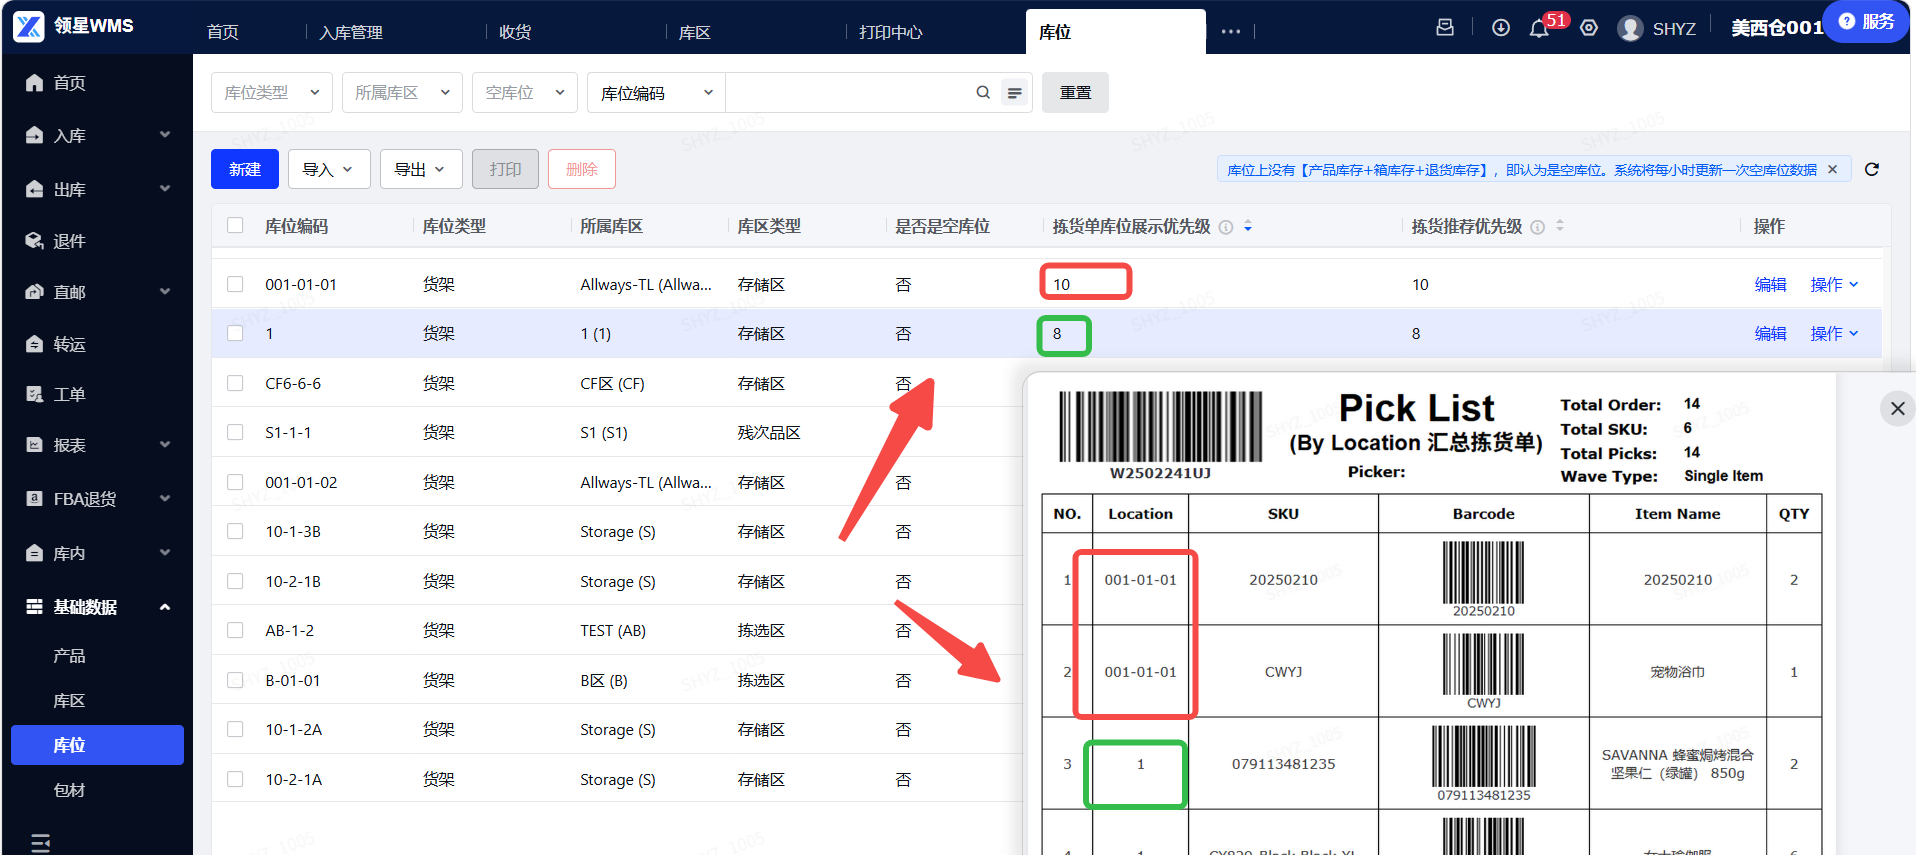Click the 退件 returns icon in sidebar
Screen dimensions: 1916x855
tap(34, 241)
